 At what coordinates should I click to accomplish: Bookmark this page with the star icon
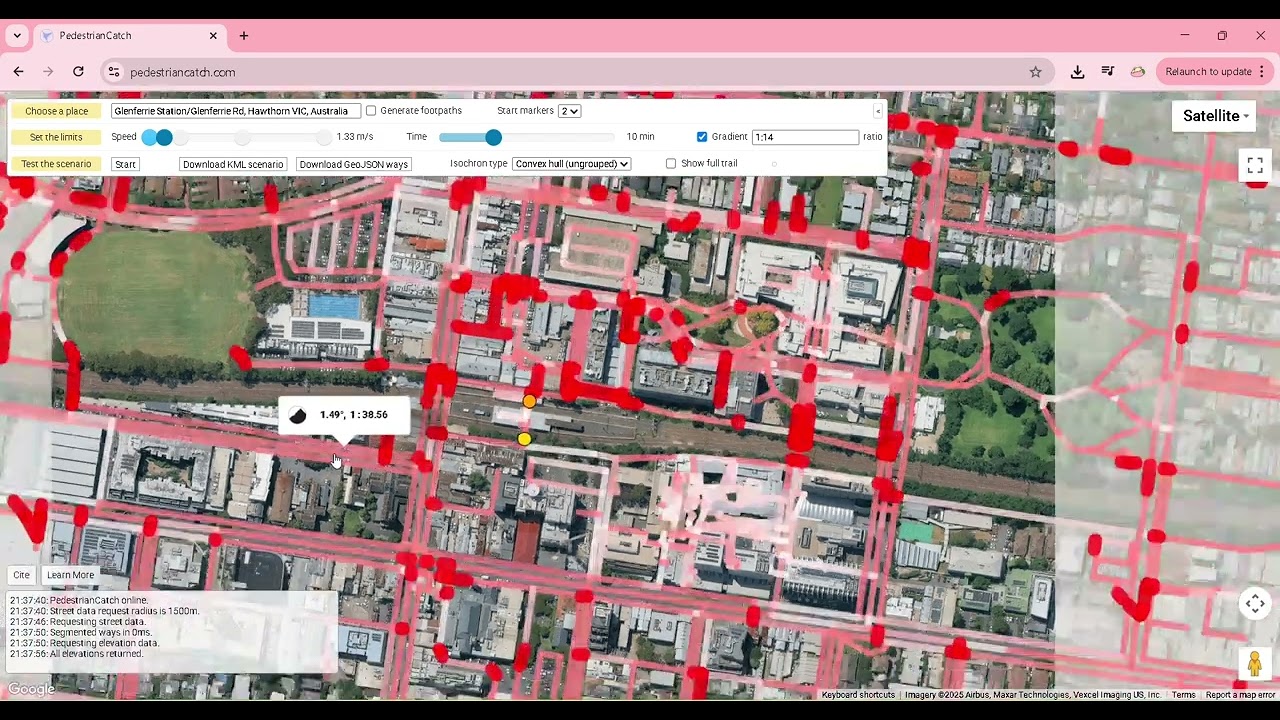pyautogui.click(x=1035, y=72)
